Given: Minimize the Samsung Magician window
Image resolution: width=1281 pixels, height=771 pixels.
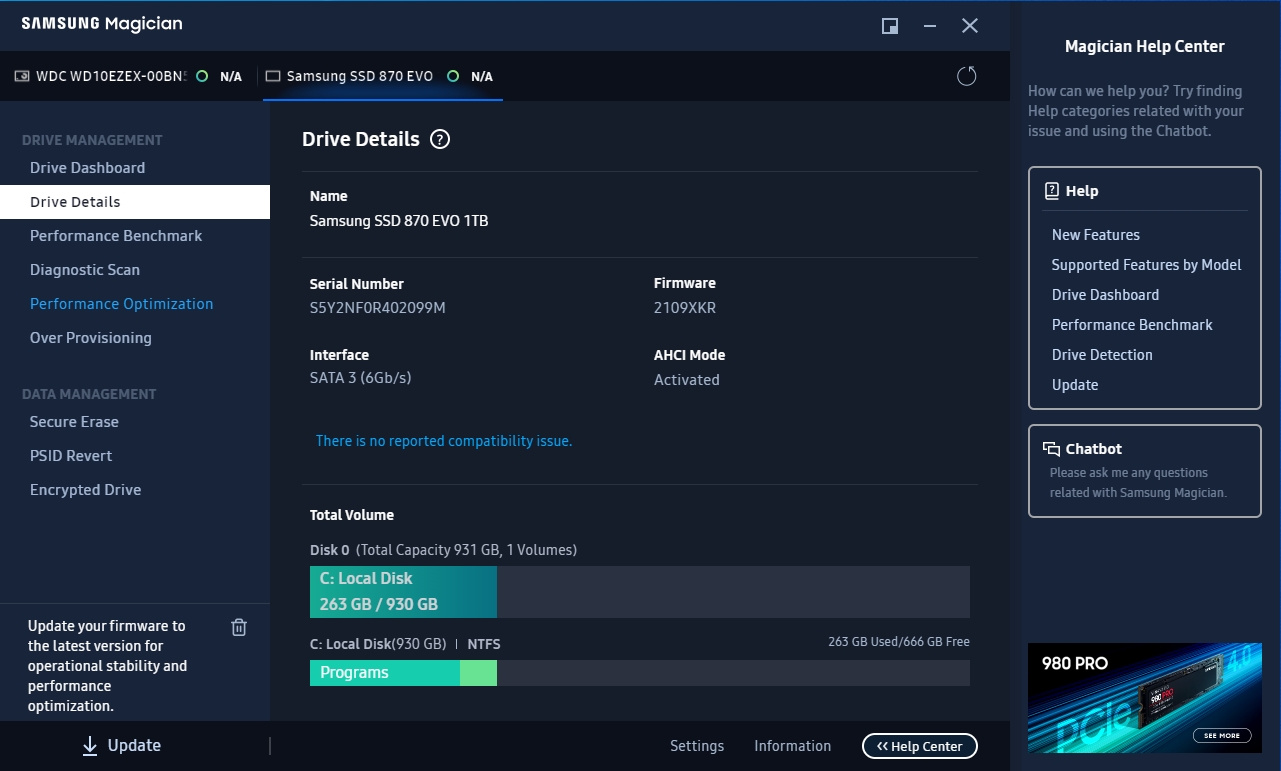Looking at the screenshot, I should pos(930,26).
